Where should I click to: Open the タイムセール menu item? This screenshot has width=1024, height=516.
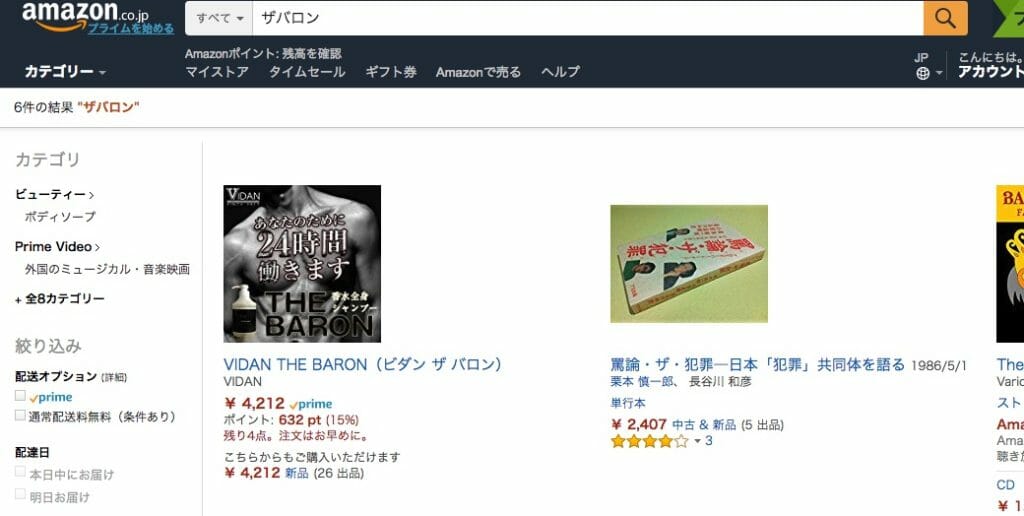(x=307, y=72)
